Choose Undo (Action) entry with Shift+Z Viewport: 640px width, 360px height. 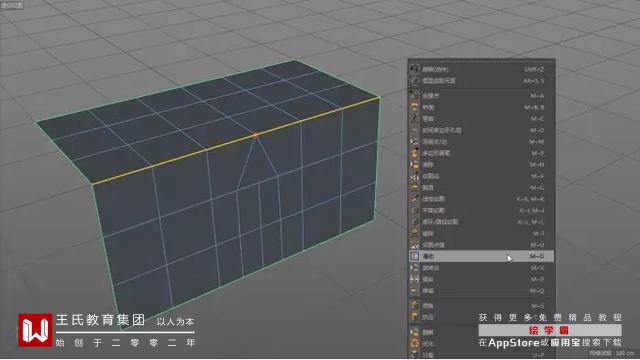coord(481,69)
